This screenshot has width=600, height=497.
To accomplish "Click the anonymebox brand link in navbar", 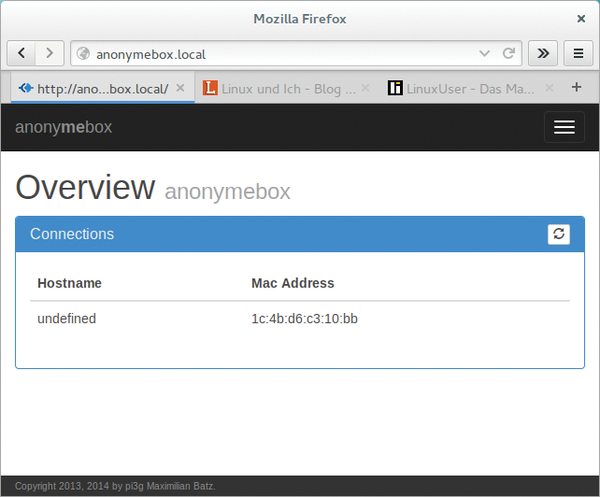I will coord(64,127).
